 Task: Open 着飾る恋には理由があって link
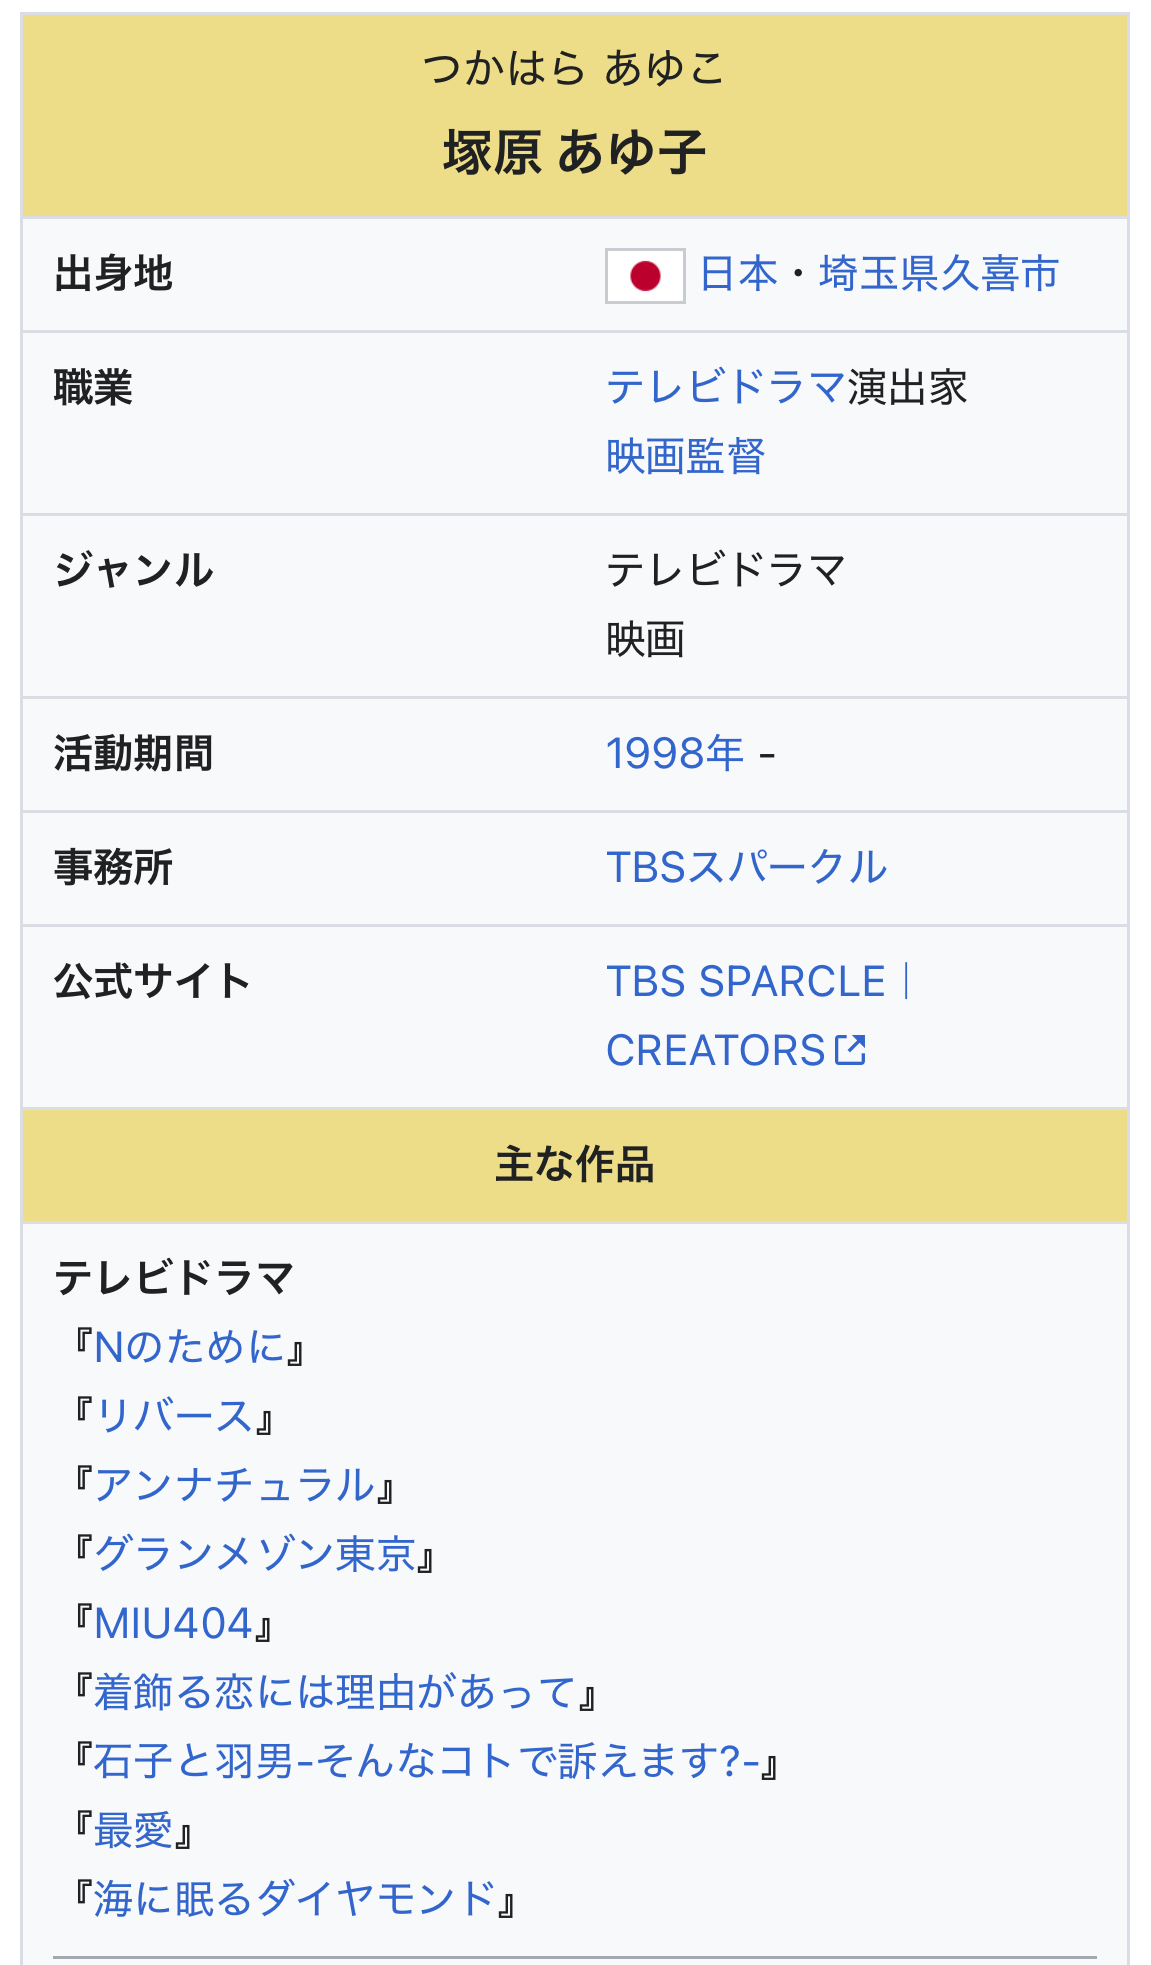click(x=335, y=1692)
